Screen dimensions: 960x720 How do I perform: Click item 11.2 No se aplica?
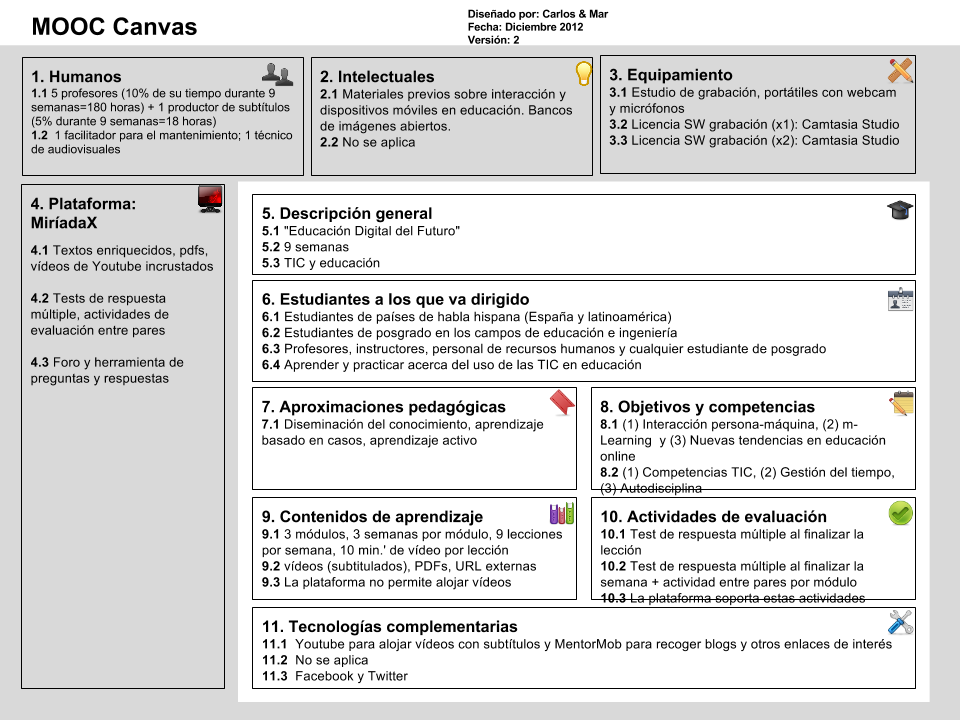tap(315, 659)
